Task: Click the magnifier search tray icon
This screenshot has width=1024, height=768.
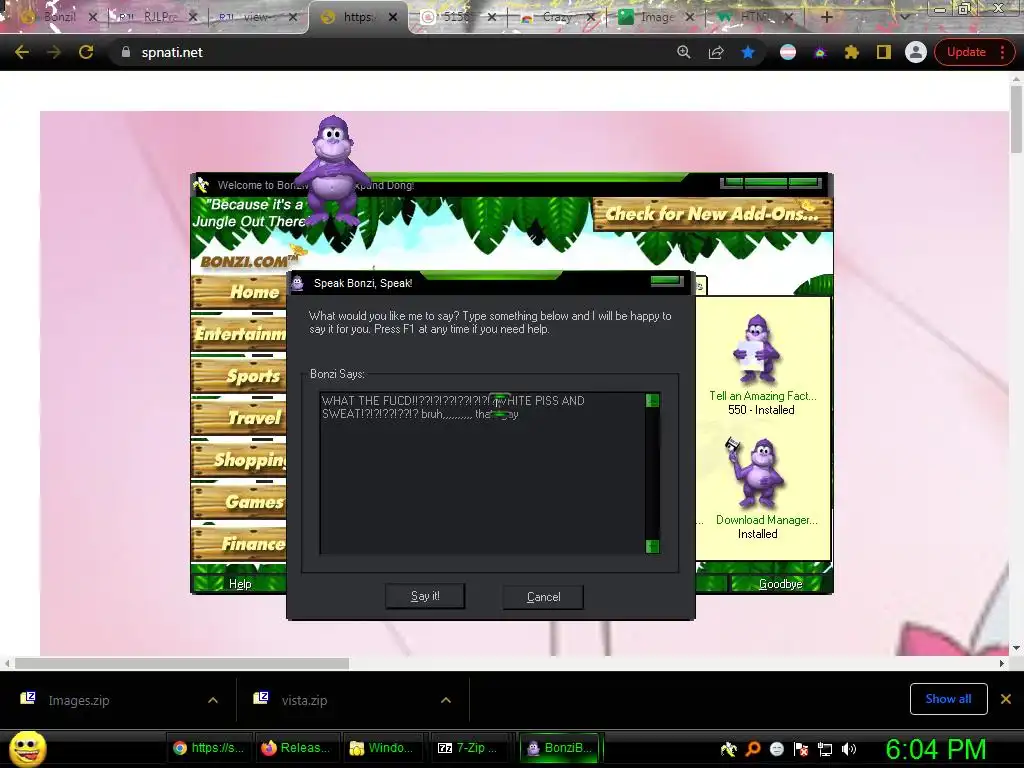Action: 753,749
